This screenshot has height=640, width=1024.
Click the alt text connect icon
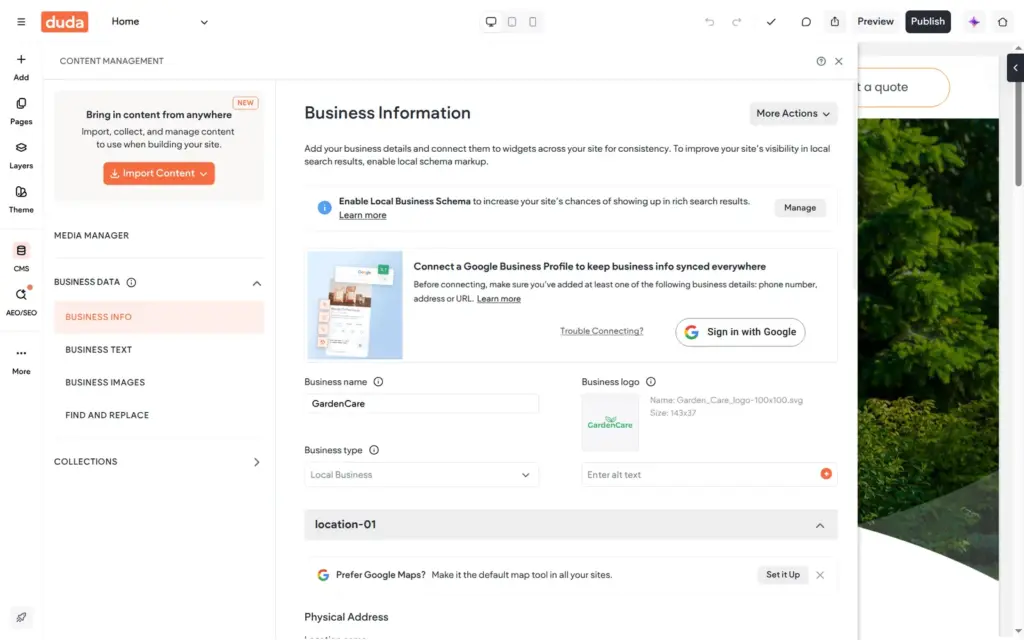click(826, 473)
